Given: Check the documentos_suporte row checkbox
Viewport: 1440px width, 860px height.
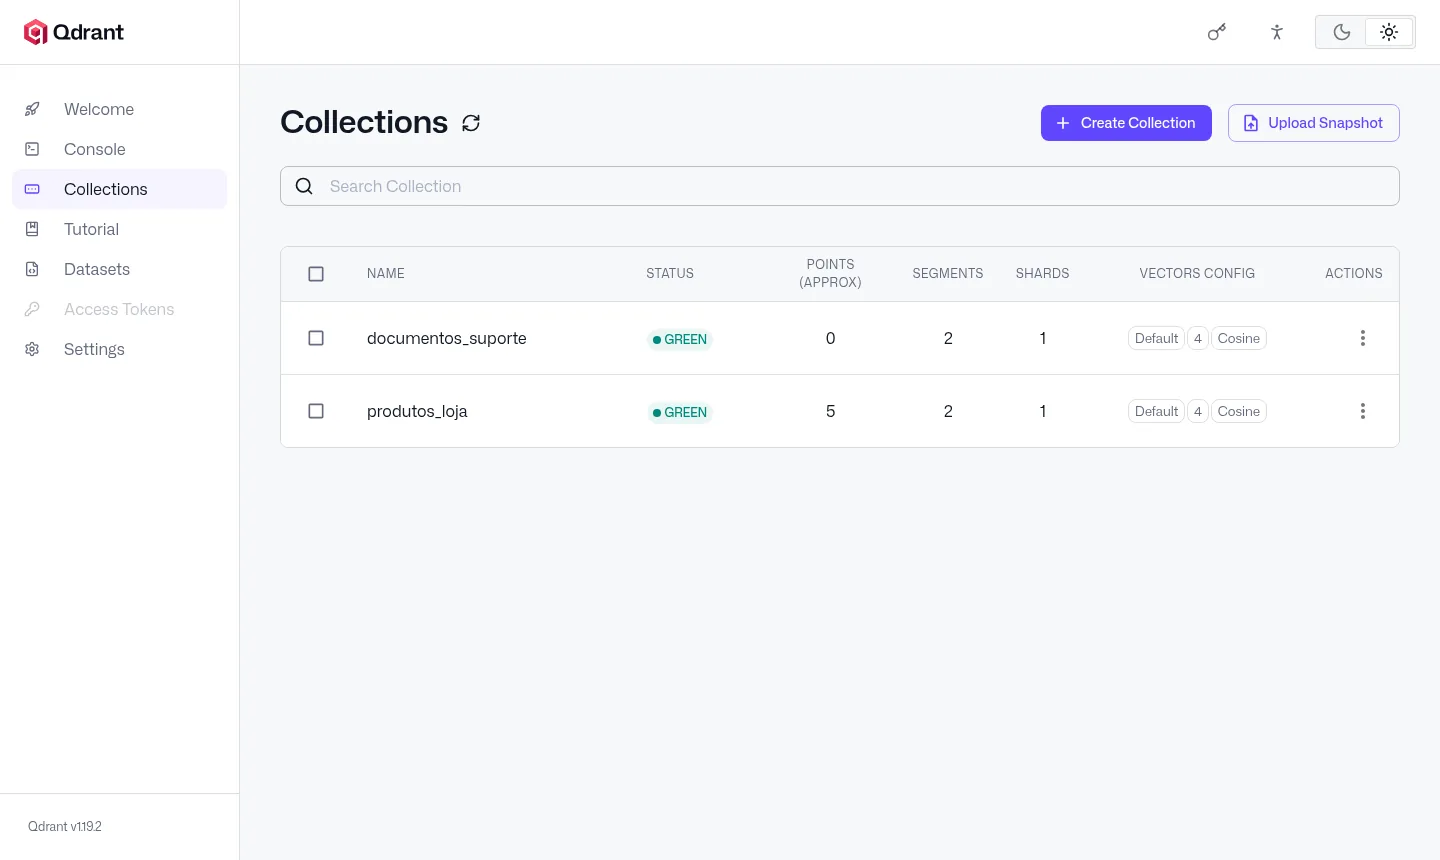Looking at the screenshot, I should click(x=316, y=338).
